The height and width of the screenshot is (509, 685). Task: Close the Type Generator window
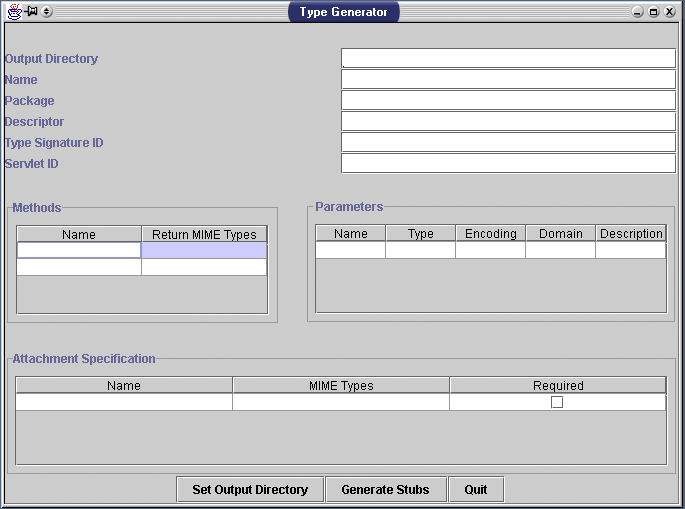[x=669, y=12]
